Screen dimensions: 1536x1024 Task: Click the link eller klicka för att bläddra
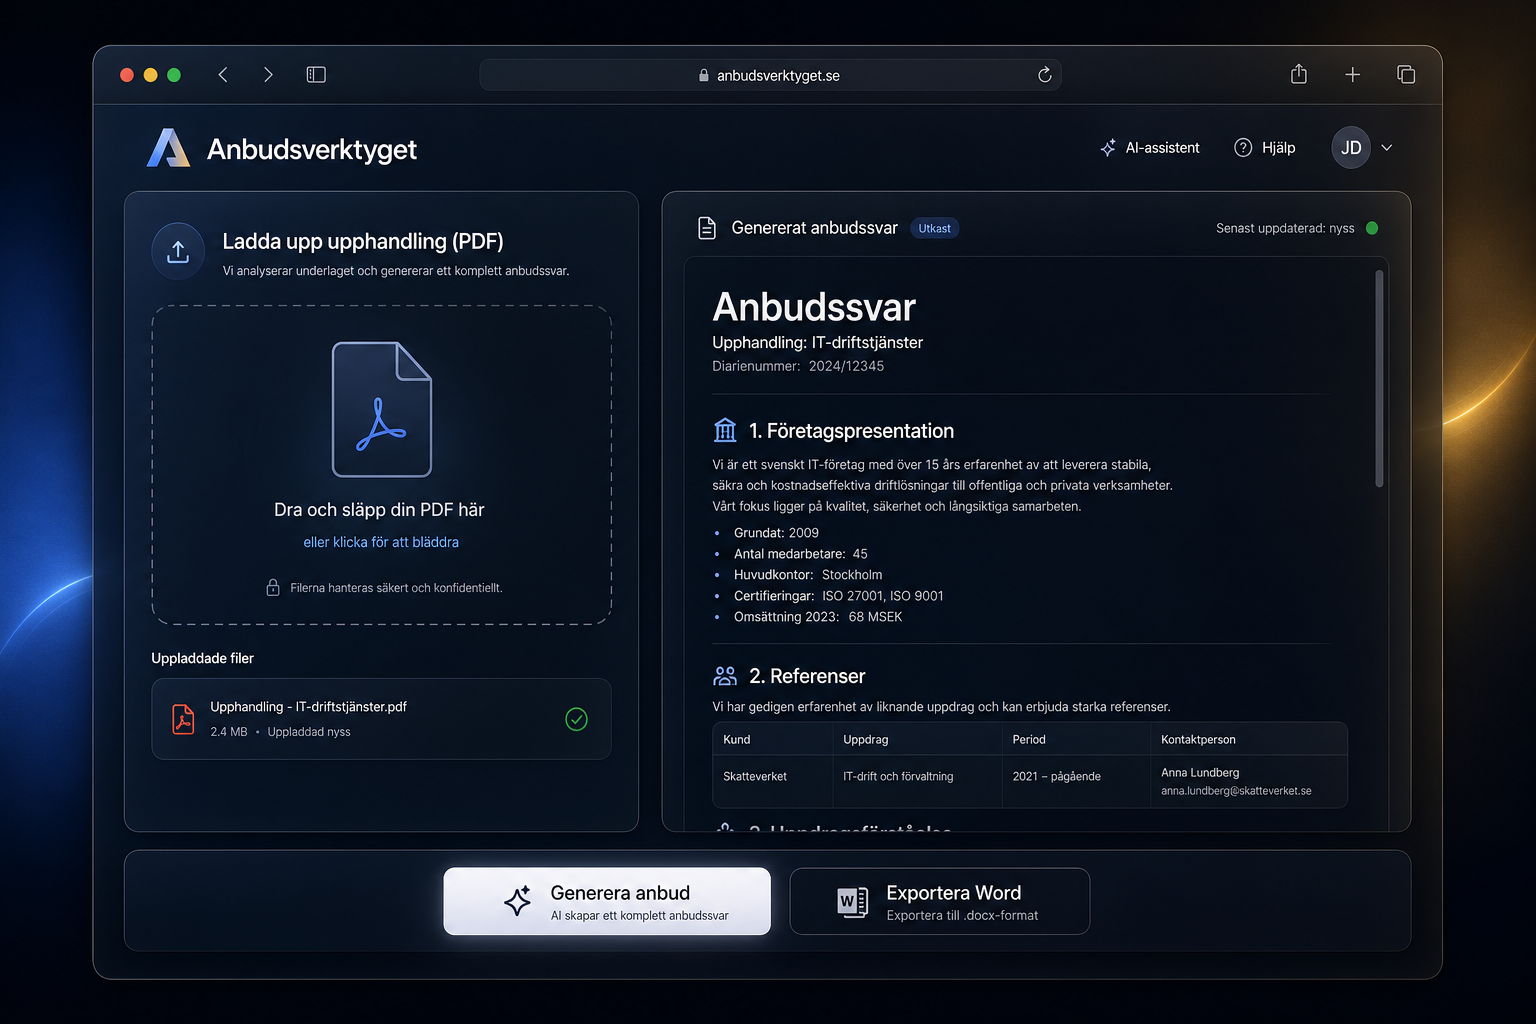[x=381, y=541]
